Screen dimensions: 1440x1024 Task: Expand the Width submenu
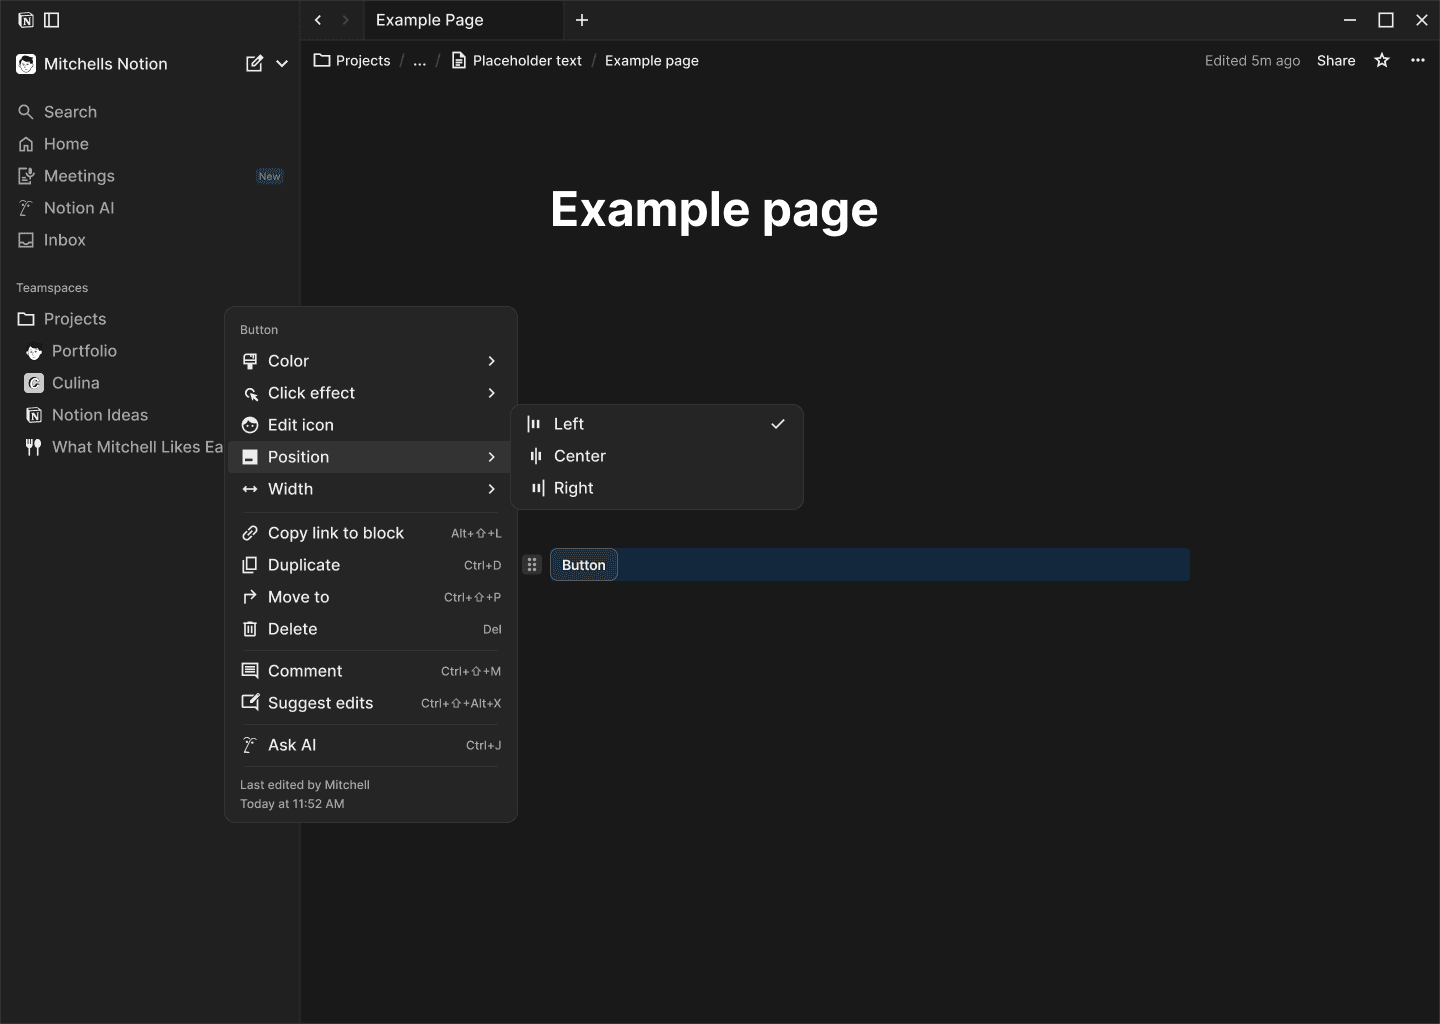[291, 489]
